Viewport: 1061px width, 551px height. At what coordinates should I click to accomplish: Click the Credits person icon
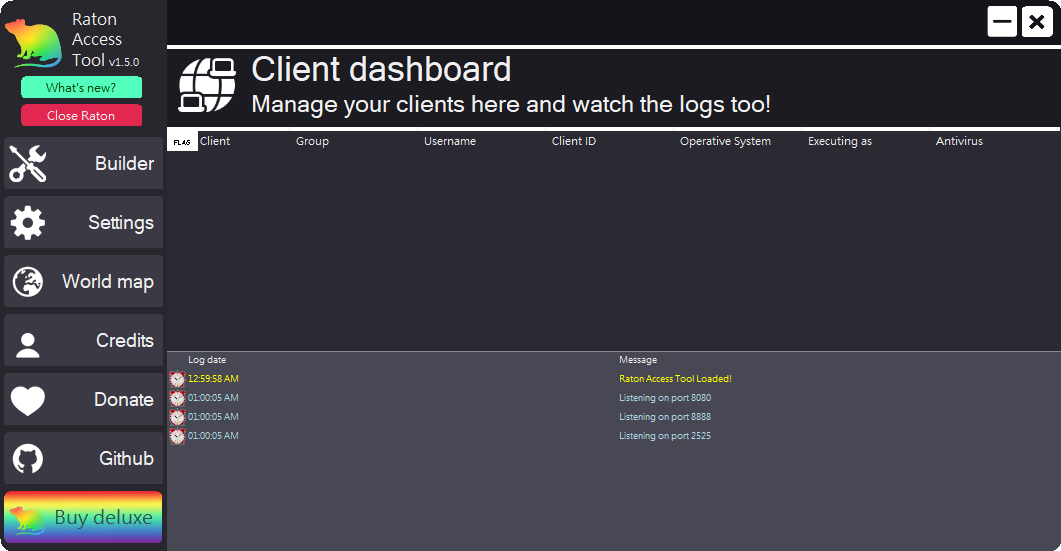28,342
